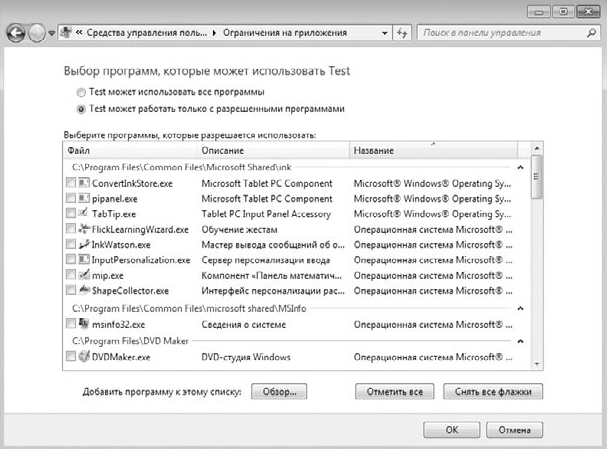The image size is (607, 449).
Task: Click the program list scrollbar thumb
Action: click(537, 177)
